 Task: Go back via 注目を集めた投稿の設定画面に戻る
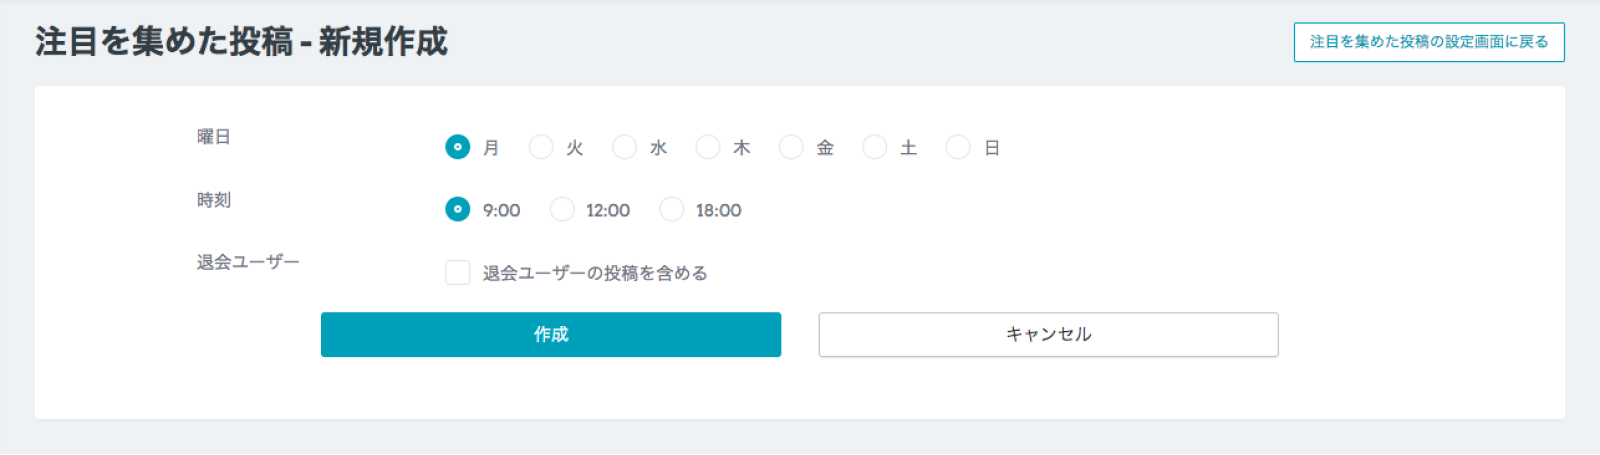click(1429, 42)
